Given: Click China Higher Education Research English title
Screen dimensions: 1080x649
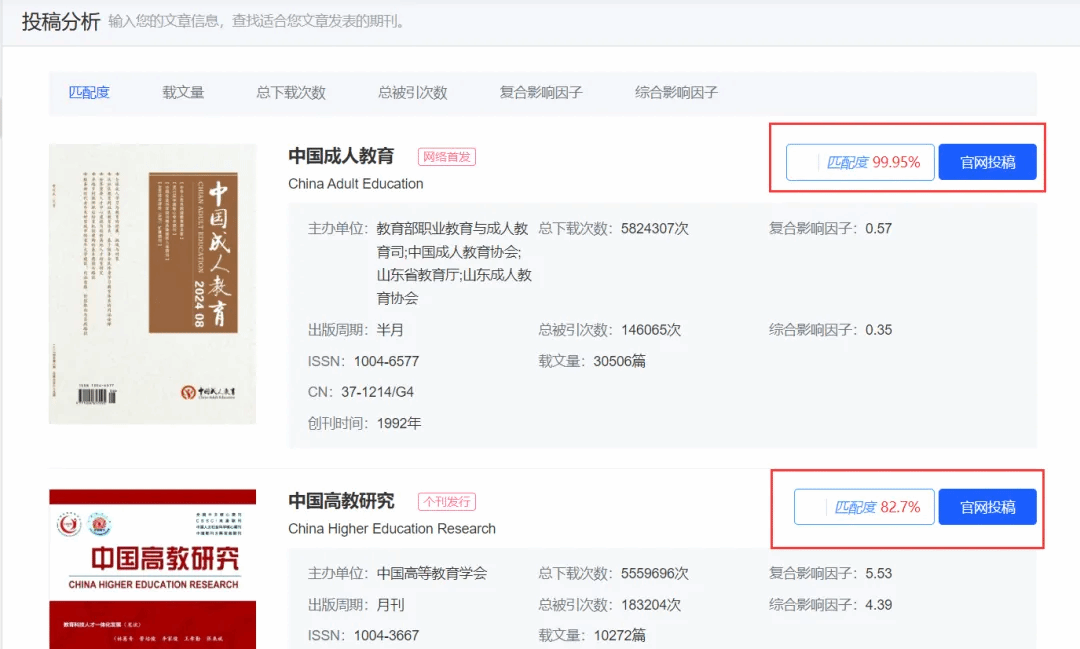Looking at the screenshot, I should click(x=391, y=528).
